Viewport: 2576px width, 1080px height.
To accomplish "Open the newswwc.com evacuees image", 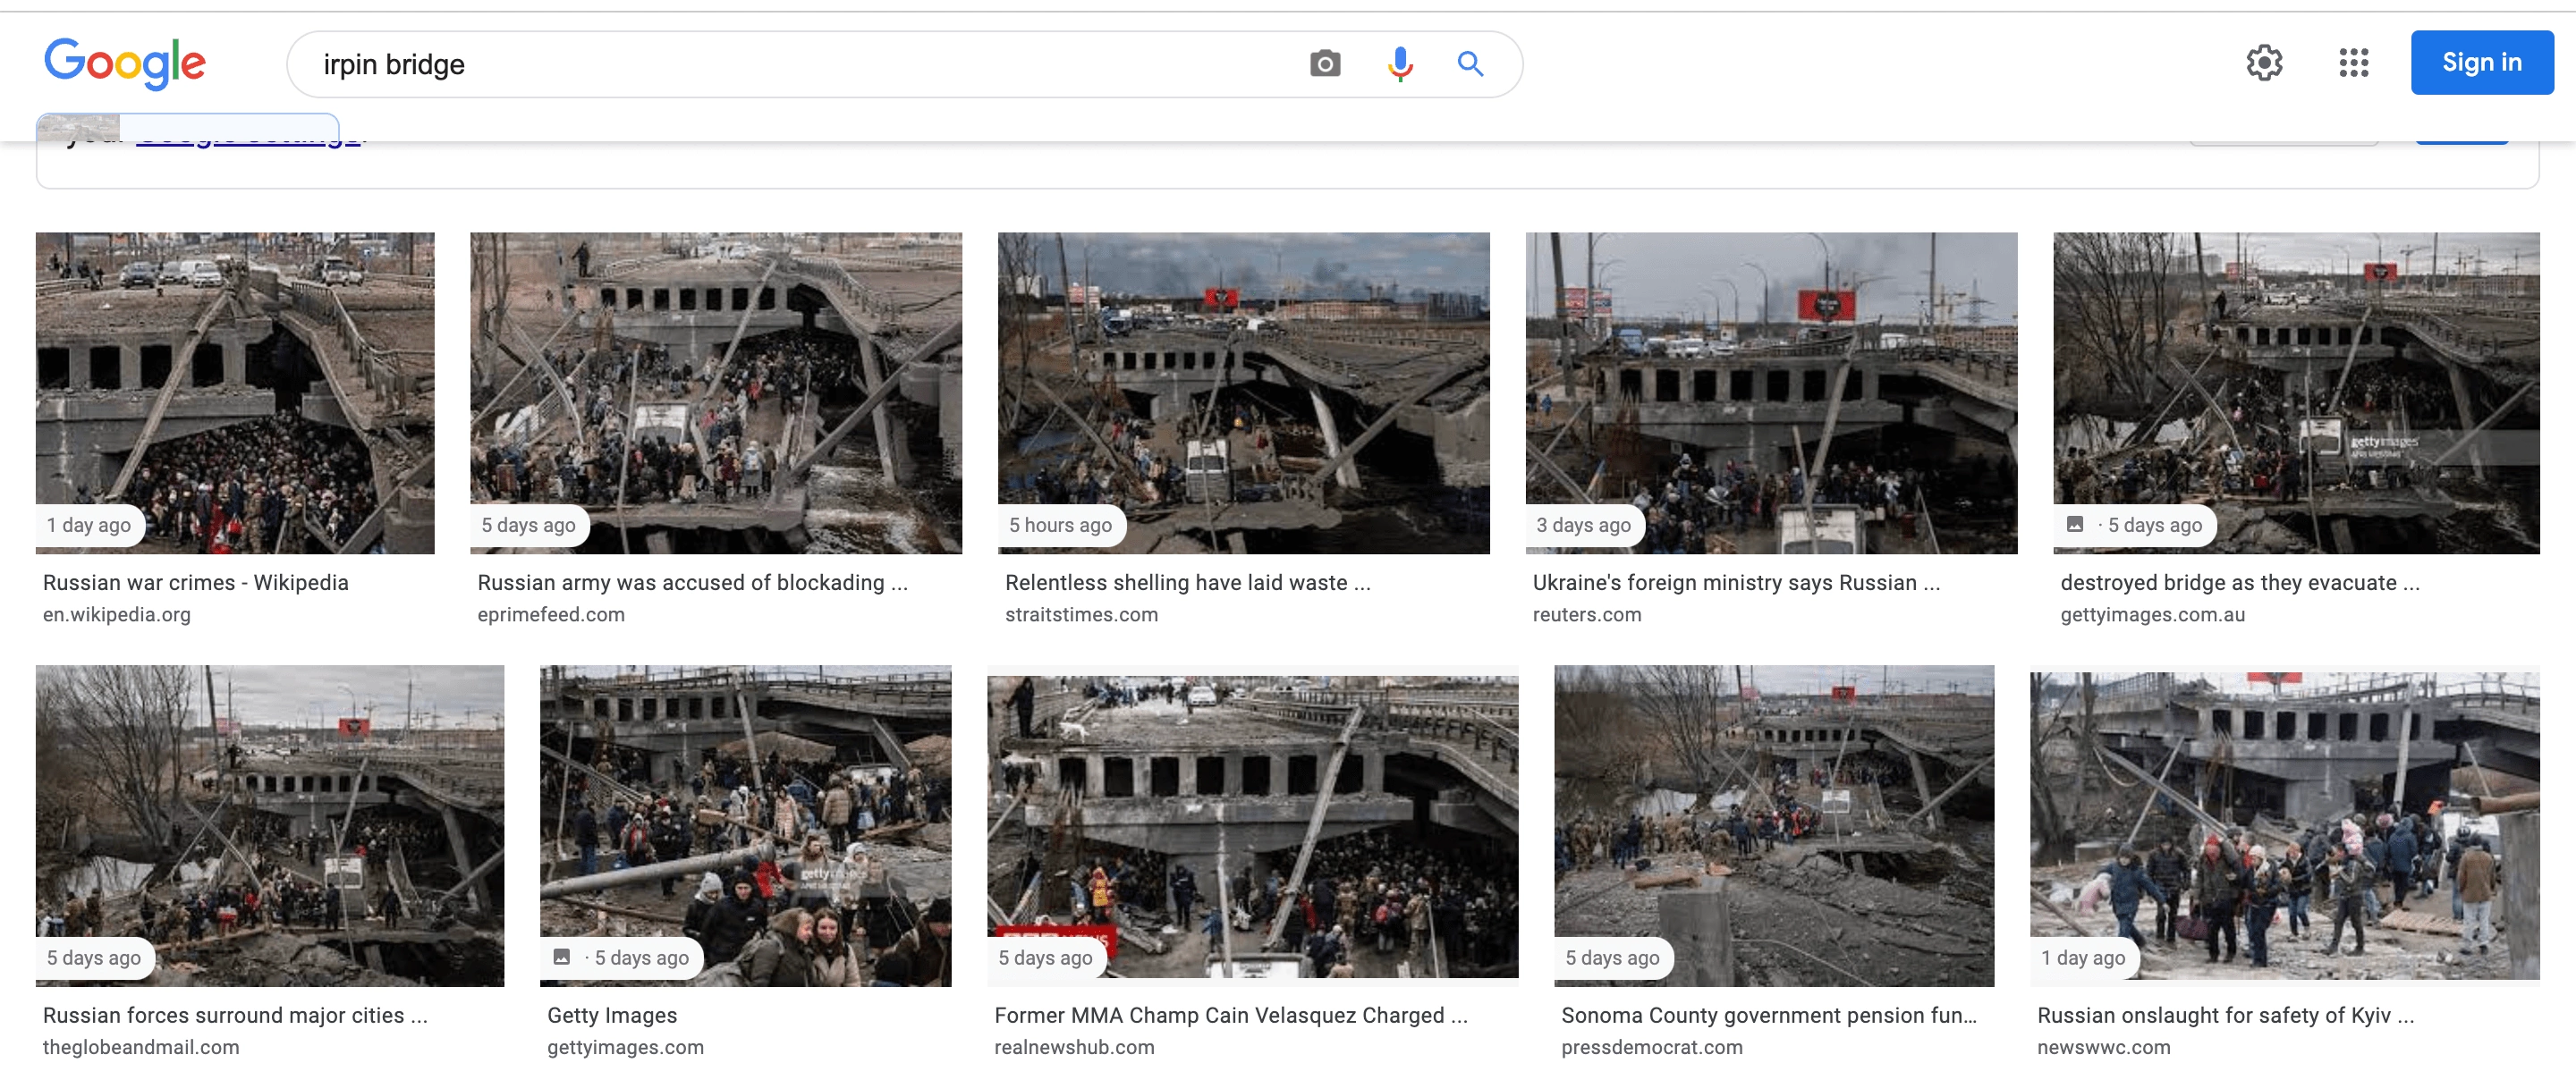I will pos(2285,826).
